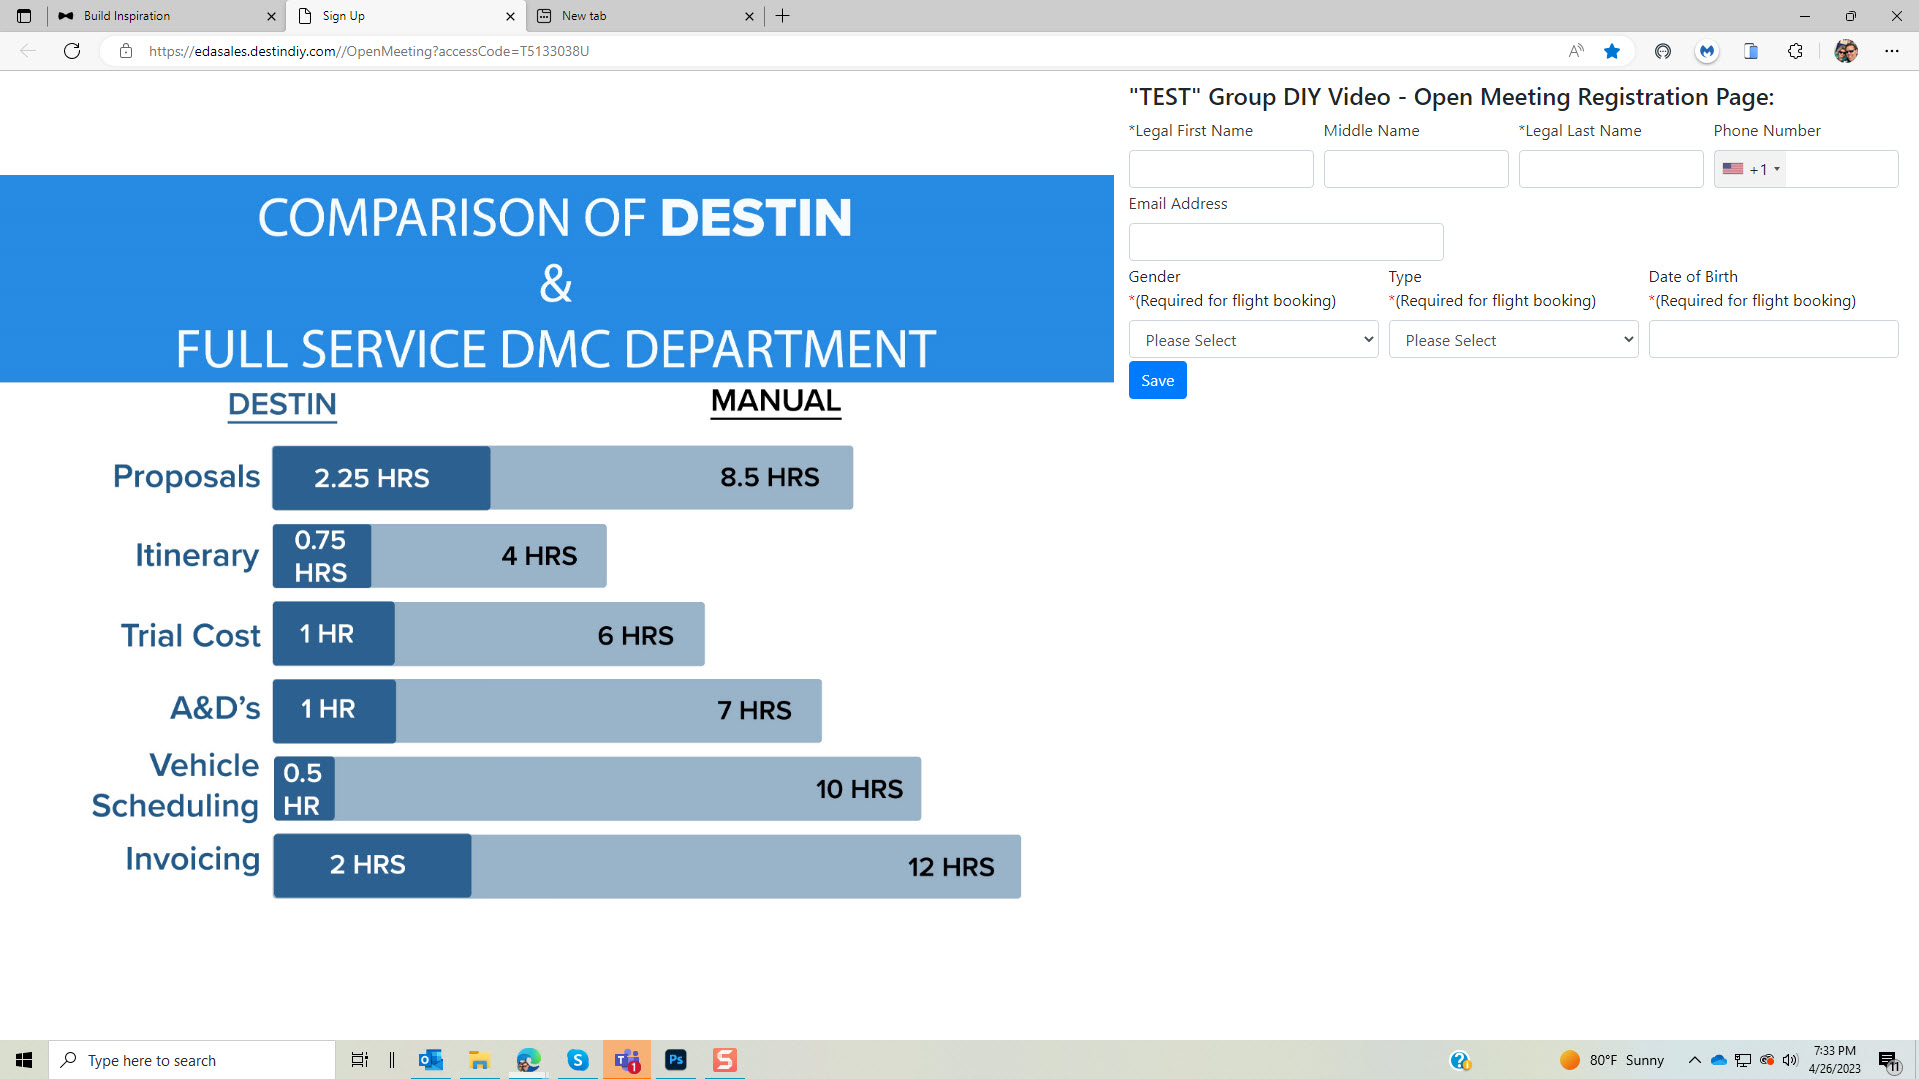Switch to the Build Inspiration tab
The height and width of the screenshot is (1079, 1919).
pos(166,16)
